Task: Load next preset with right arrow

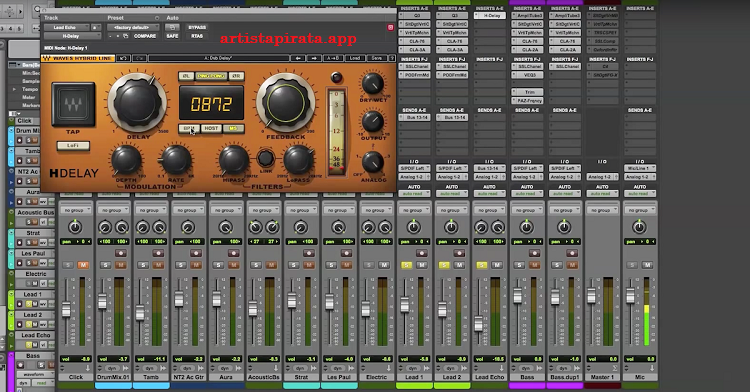Action: (x=314, y=58)
